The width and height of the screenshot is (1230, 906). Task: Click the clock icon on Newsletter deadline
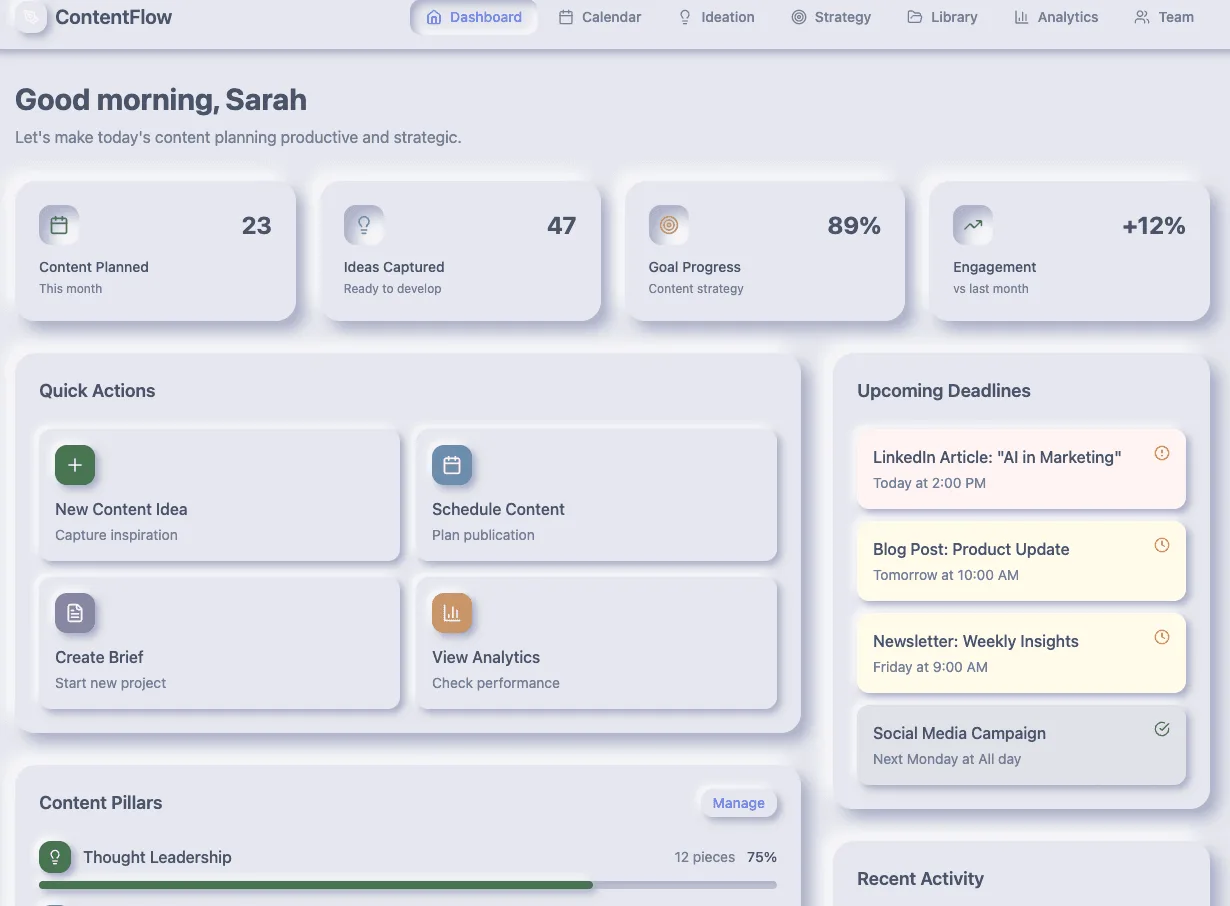1162,637
